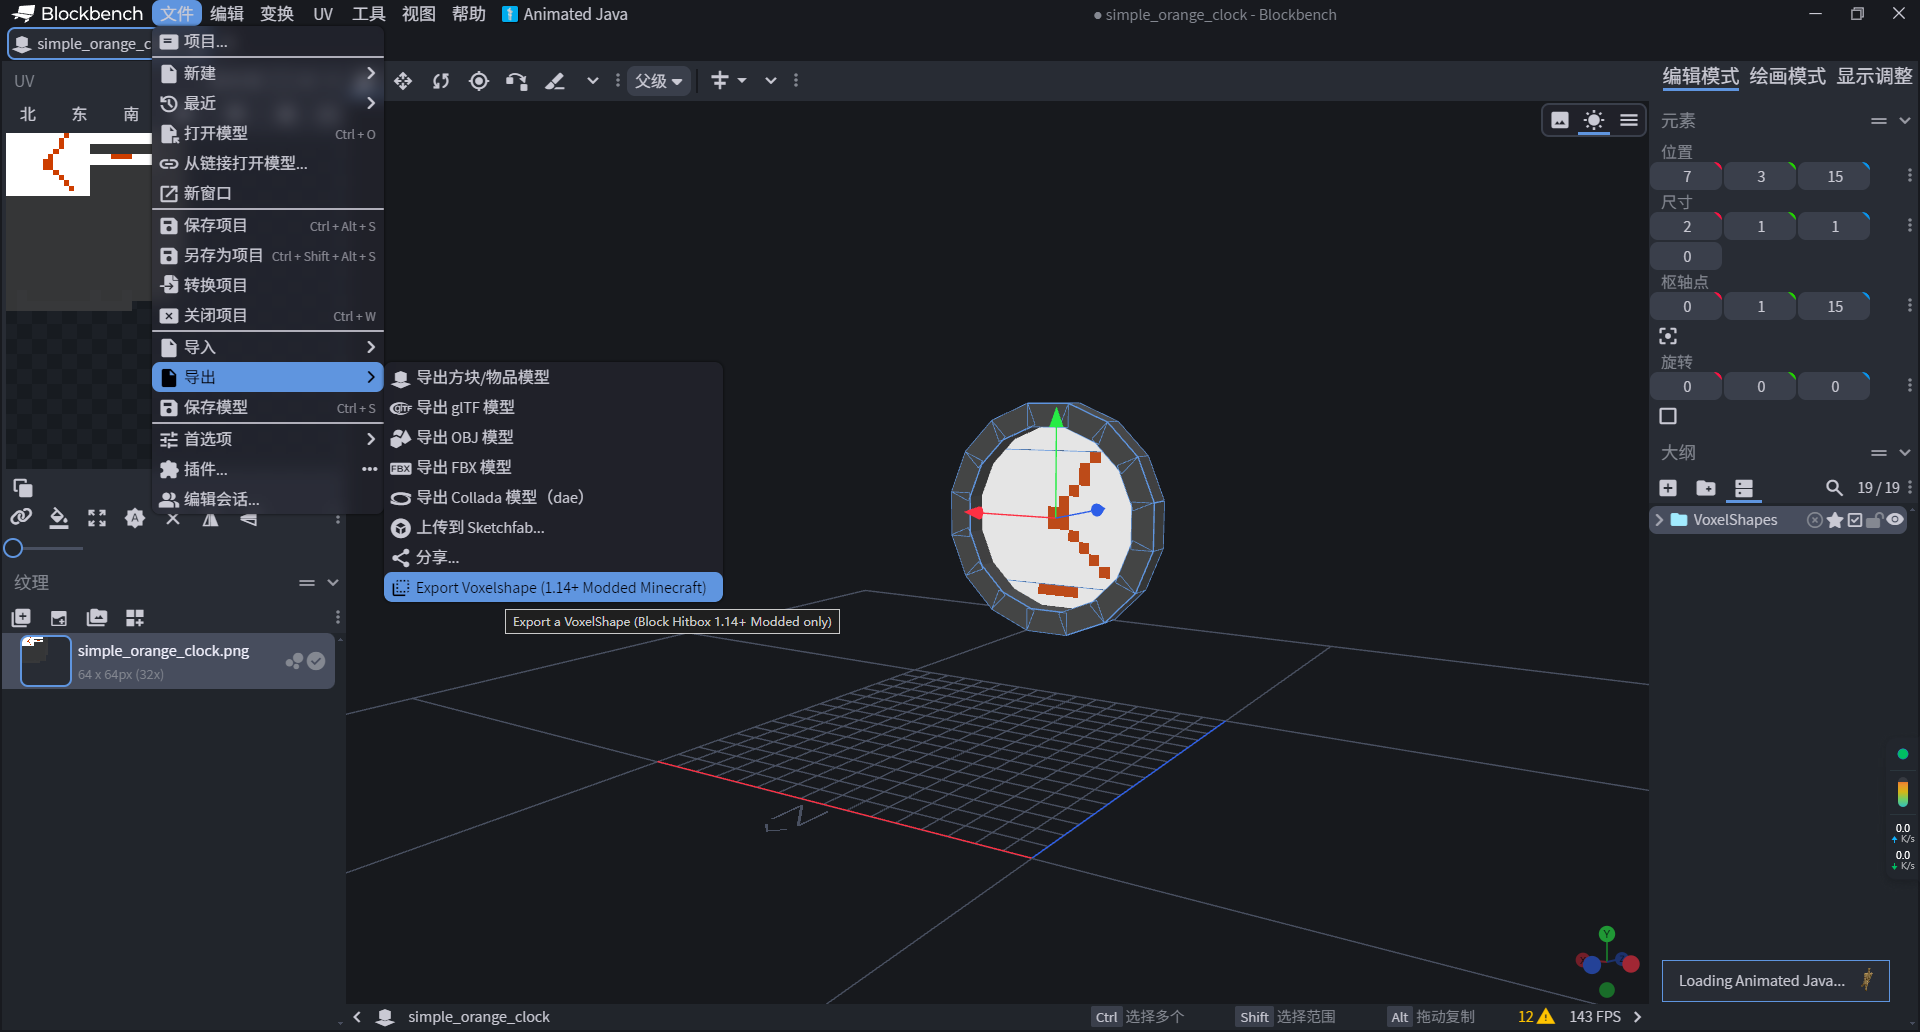
Task: Click the UV maximize arrows icon
Action: click(x=97, y=518)
